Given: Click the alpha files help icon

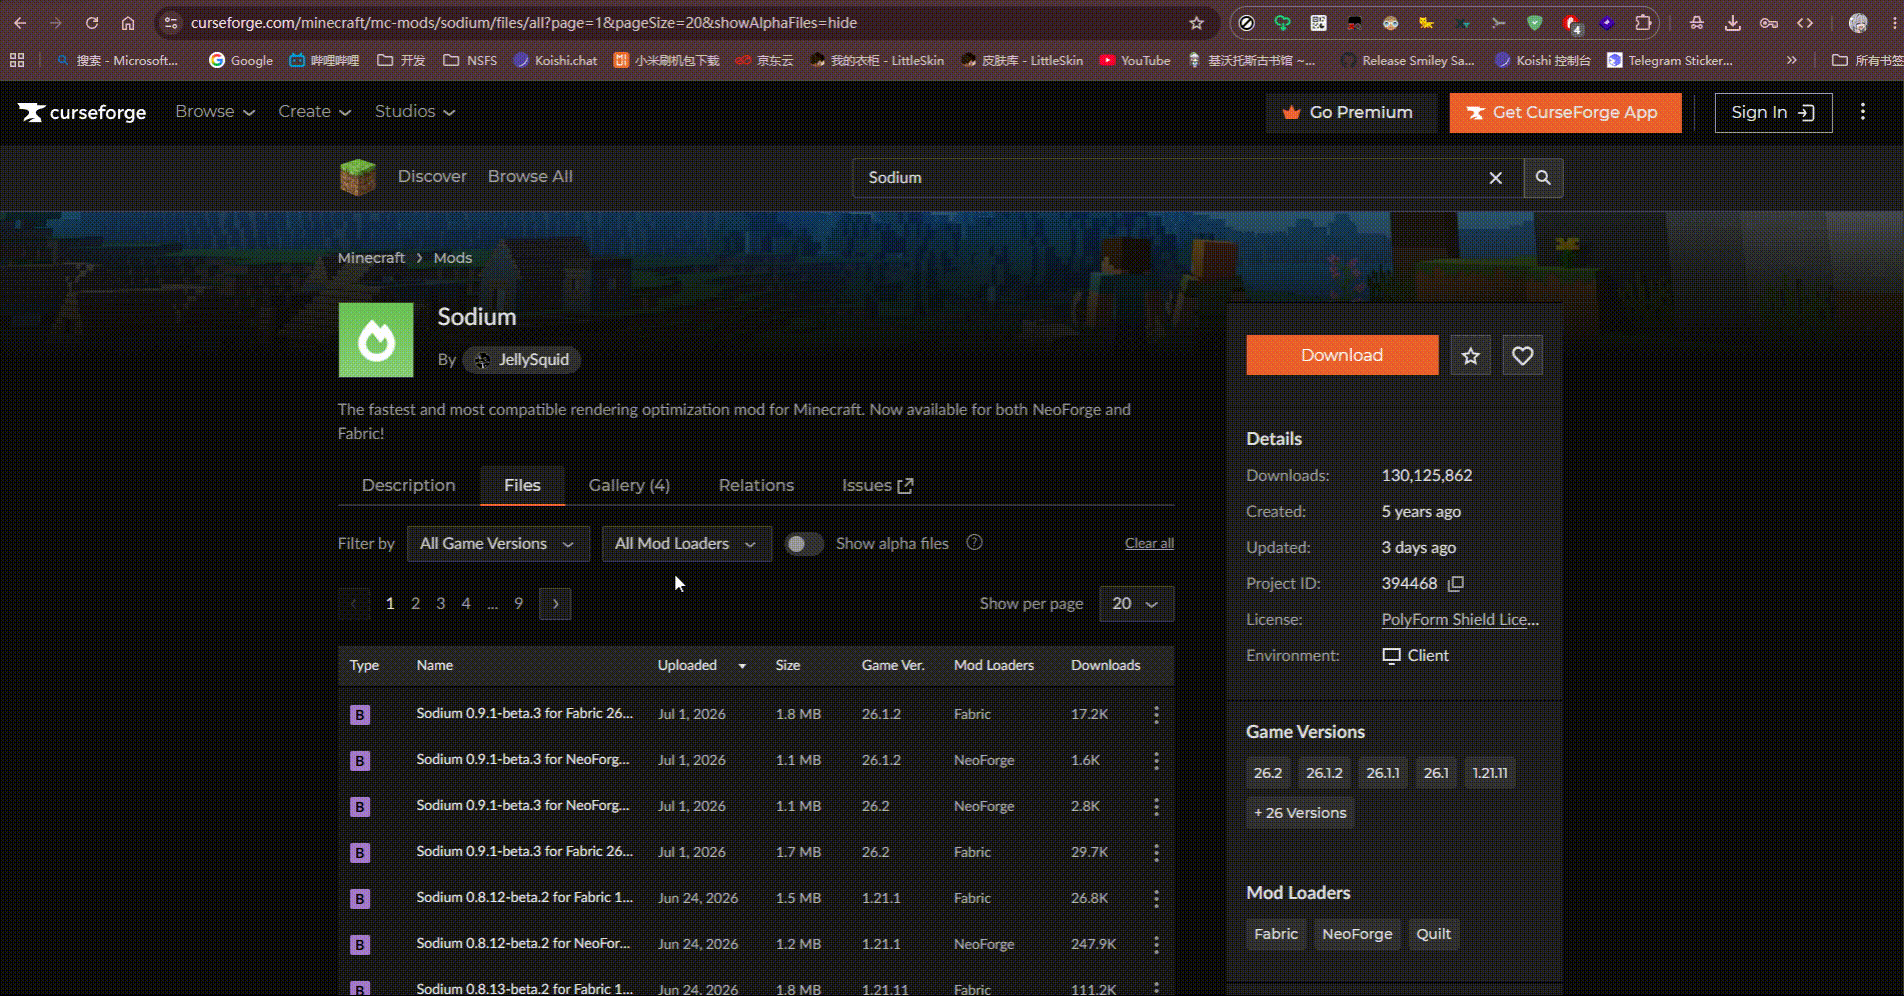Looking at the screenshot, I should coord(974,543).
